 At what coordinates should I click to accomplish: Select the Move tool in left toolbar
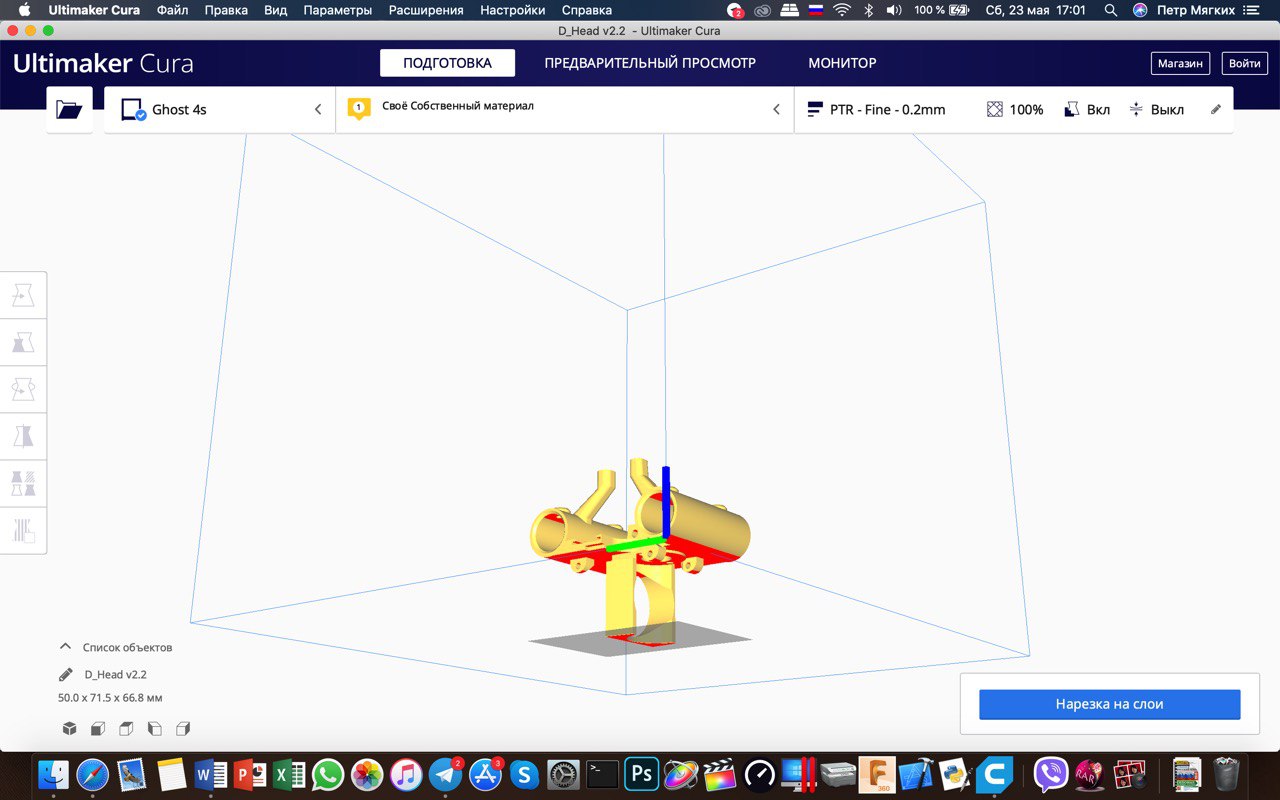click(23, 296)
